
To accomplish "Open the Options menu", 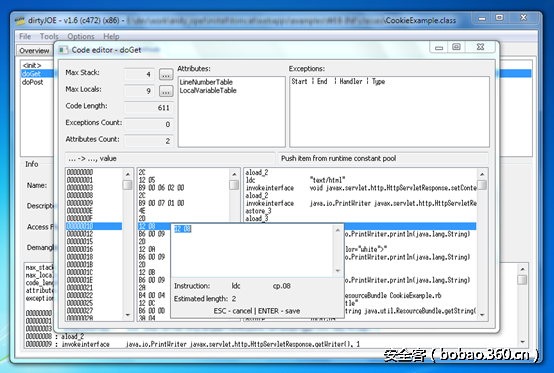I will (x=81, y=36).
